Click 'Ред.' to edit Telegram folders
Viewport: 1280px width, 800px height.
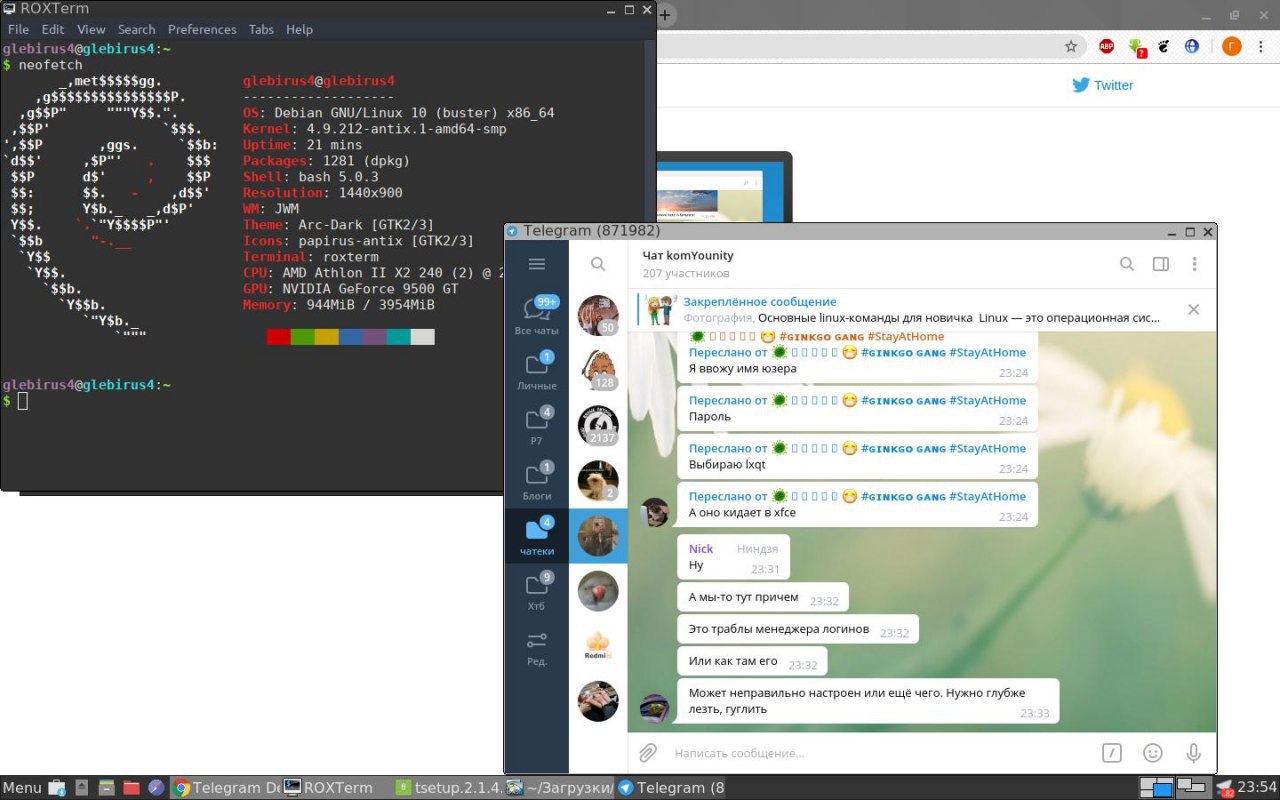coord(537,647)
